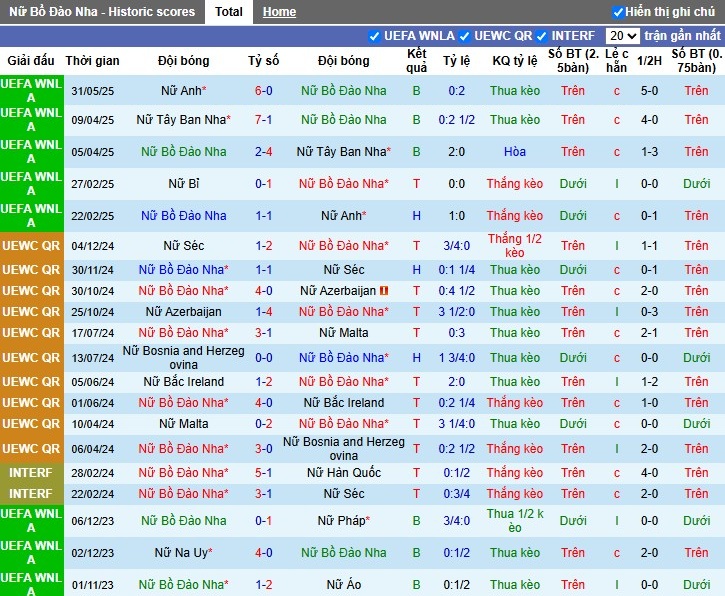This screenshot has width=725, height=596.
Task: Click the 5-1 score on 28/02/24
Action: 264,473
